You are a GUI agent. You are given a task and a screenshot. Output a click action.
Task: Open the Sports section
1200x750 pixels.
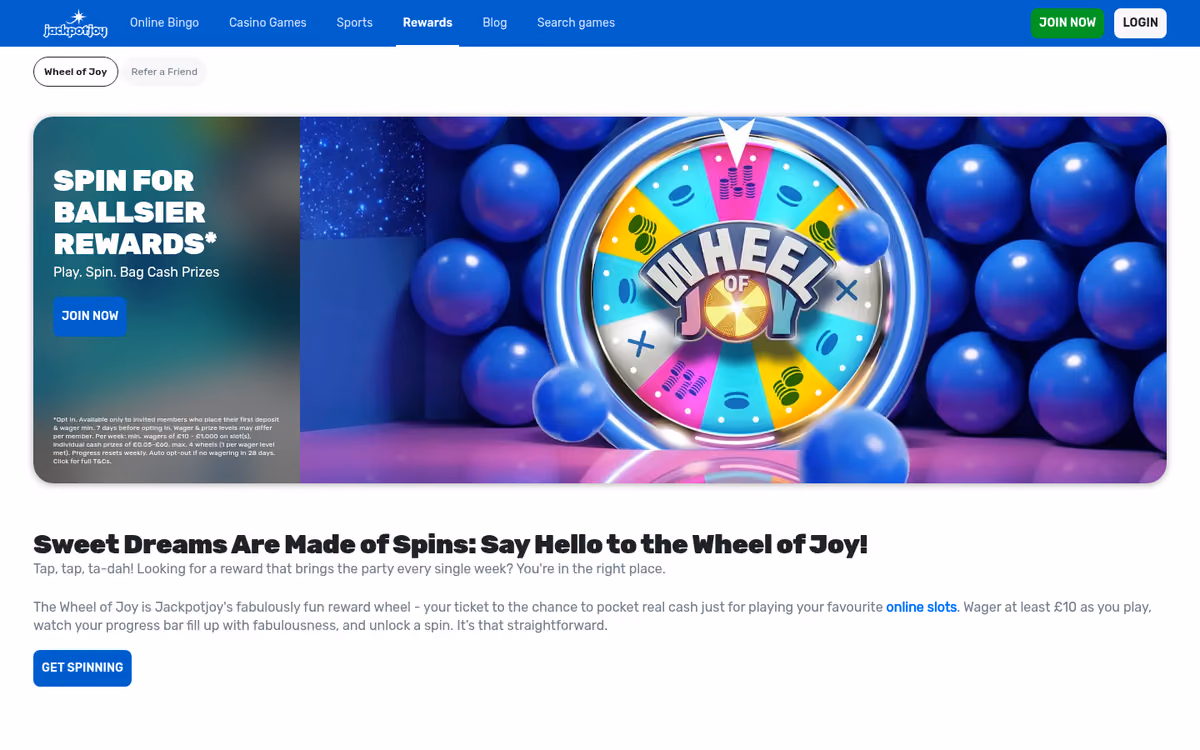coord(354,22)
